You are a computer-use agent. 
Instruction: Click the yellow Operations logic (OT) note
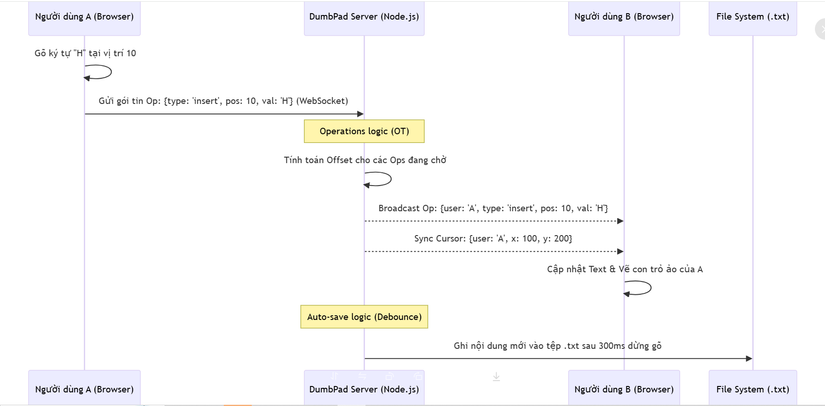[x=364, y=131]
